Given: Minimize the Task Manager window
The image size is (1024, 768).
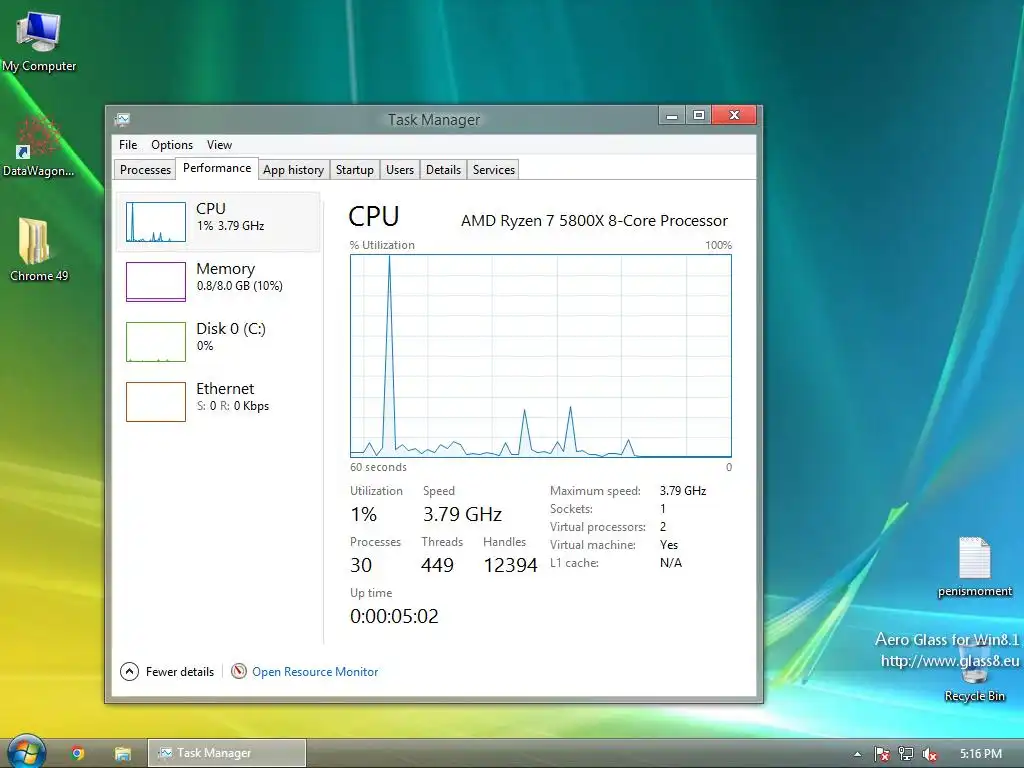Looking at the screenshot, I should (671, 116).
